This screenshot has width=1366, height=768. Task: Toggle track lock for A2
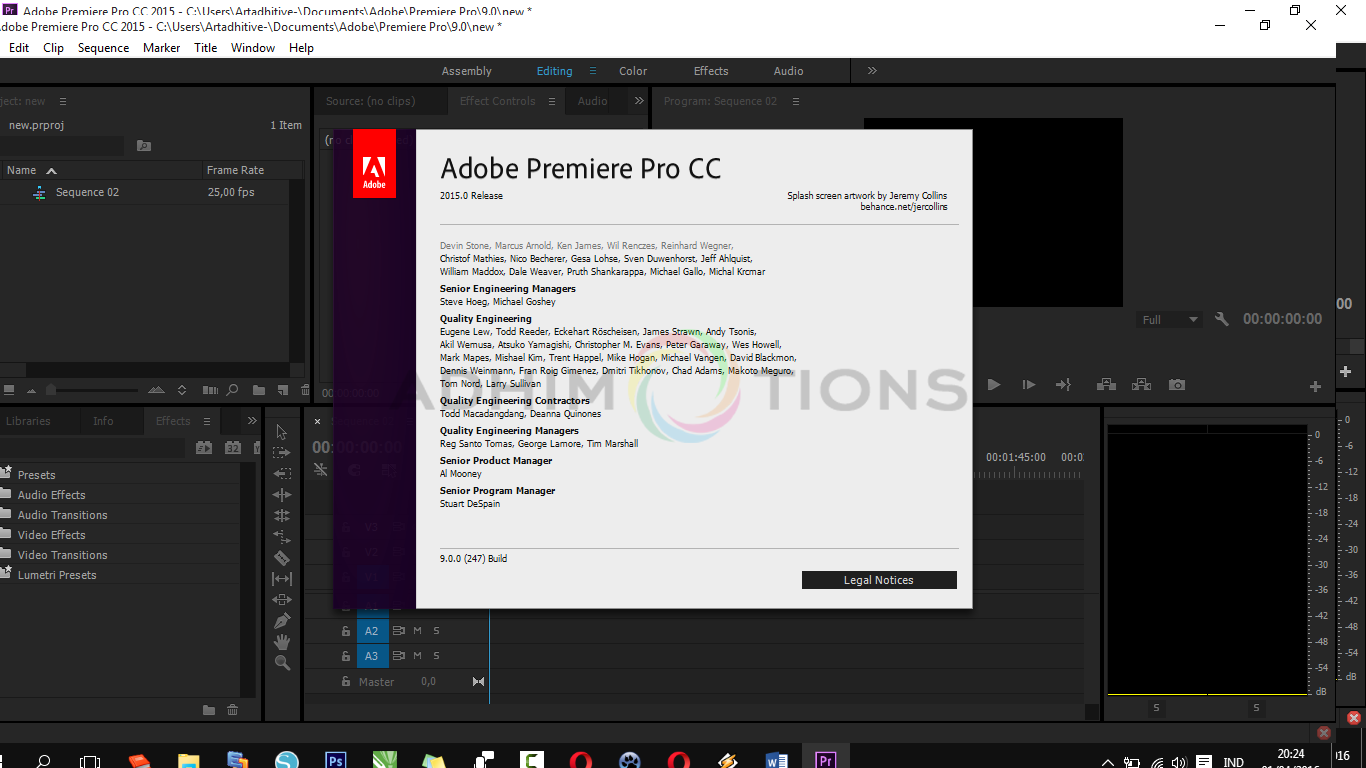pos(346,631)
